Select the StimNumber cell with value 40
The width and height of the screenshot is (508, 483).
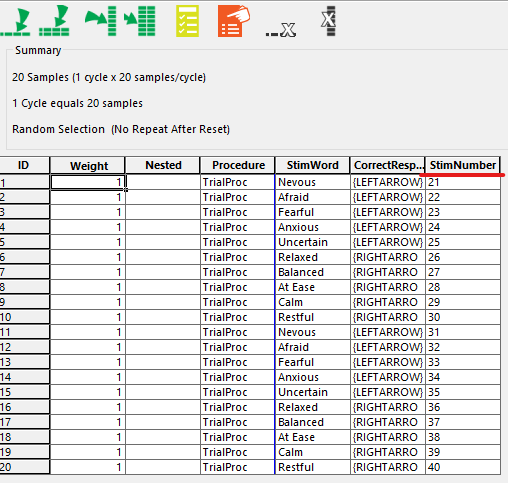pyautogui.click(x=463, y=467)
